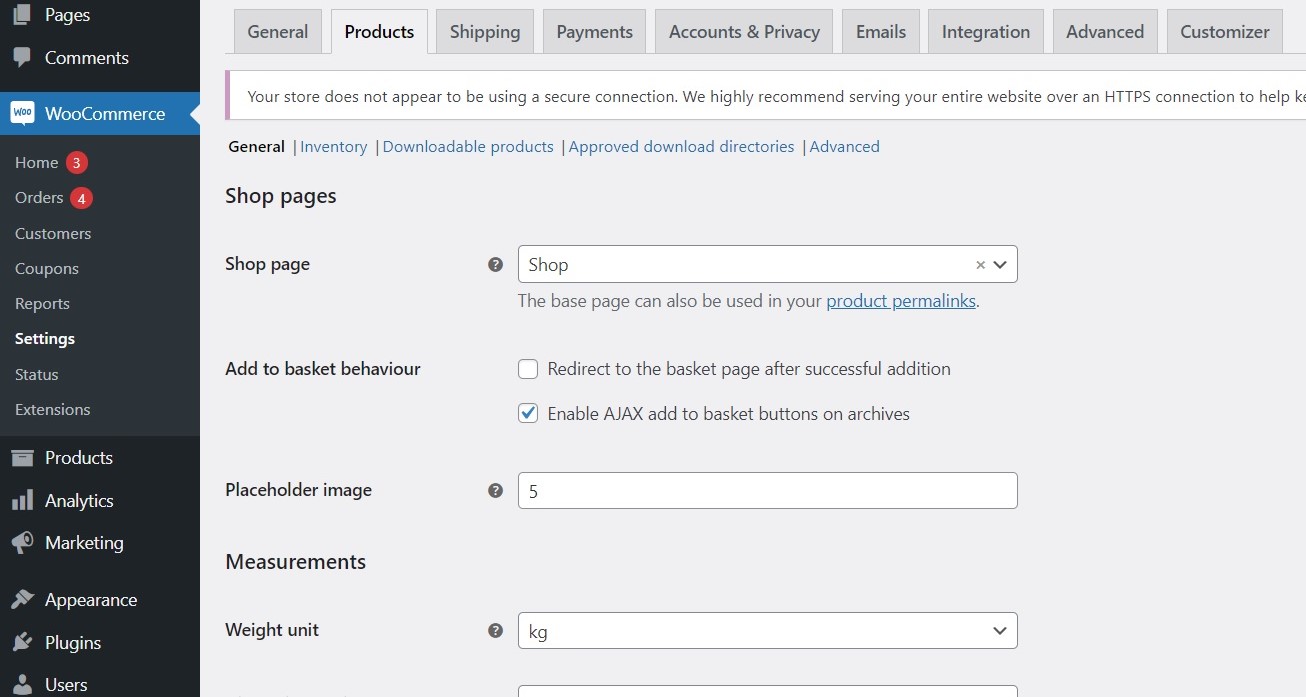The height and width of the screenshot is (697, 1306).
Task: Open Reports in WooCommerce submenu
Action: pos(42,304)
